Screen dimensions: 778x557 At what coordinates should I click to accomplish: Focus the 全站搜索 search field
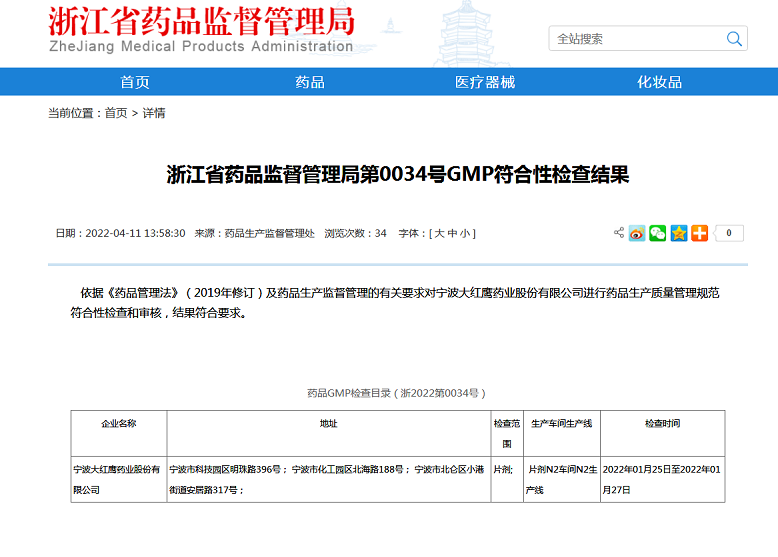coord(635,39)
